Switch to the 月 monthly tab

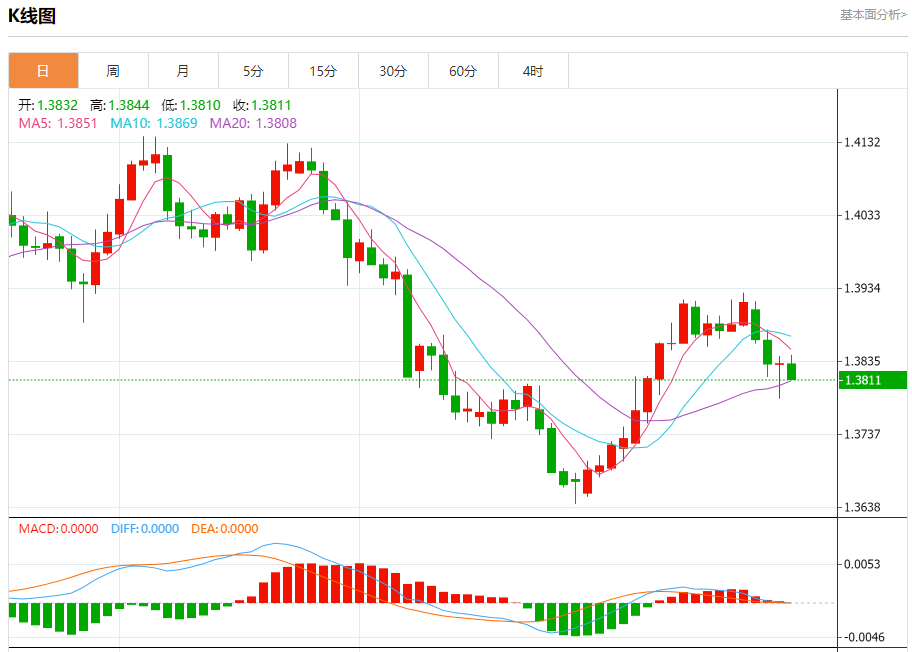(183, 71)
